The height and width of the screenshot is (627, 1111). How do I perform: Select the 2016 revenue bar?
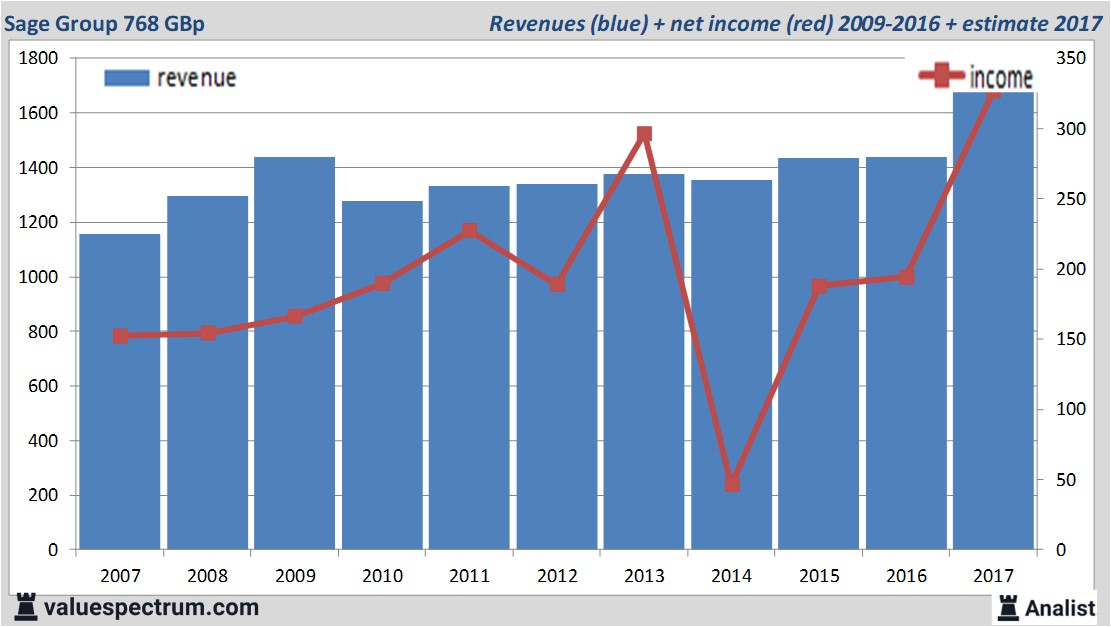[x=906, y=353]
